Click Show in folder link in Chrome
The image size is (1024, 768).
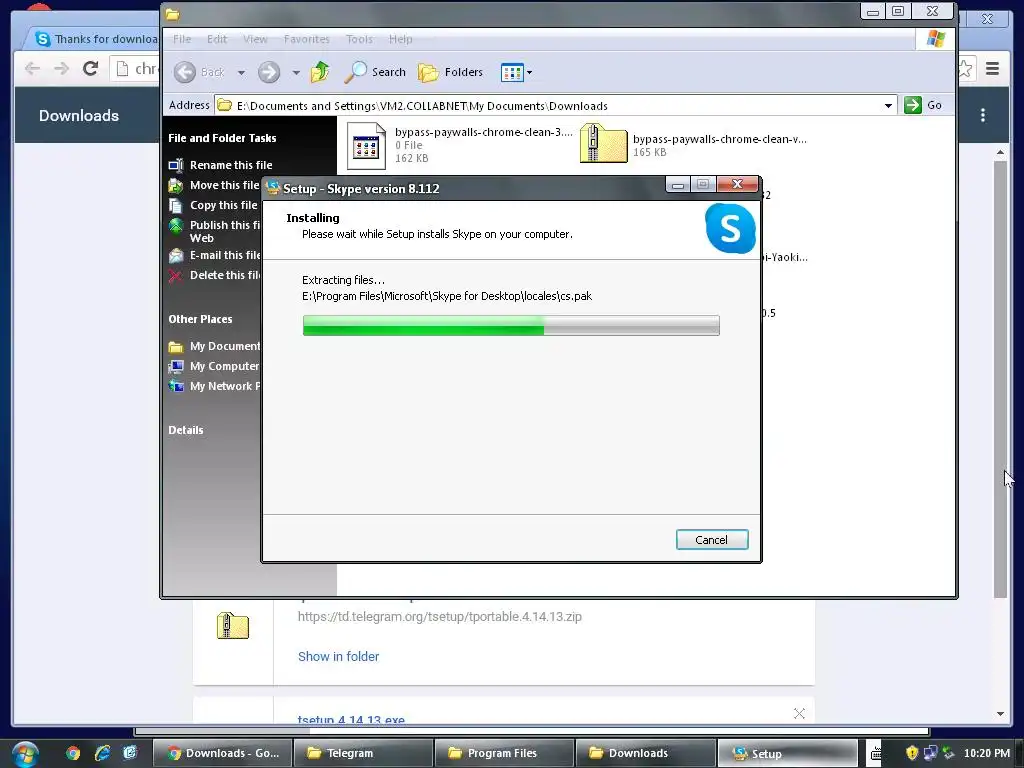[x=338, y=656]
